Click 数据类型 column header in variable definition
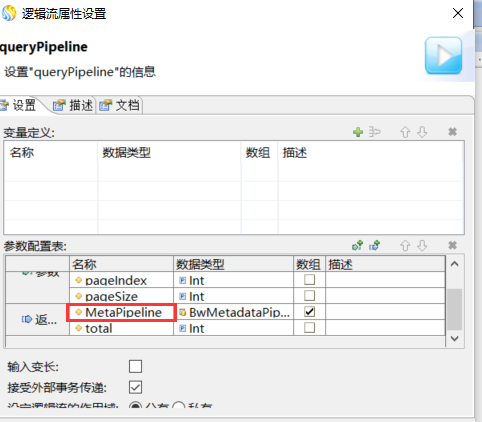 coord(169,153)
